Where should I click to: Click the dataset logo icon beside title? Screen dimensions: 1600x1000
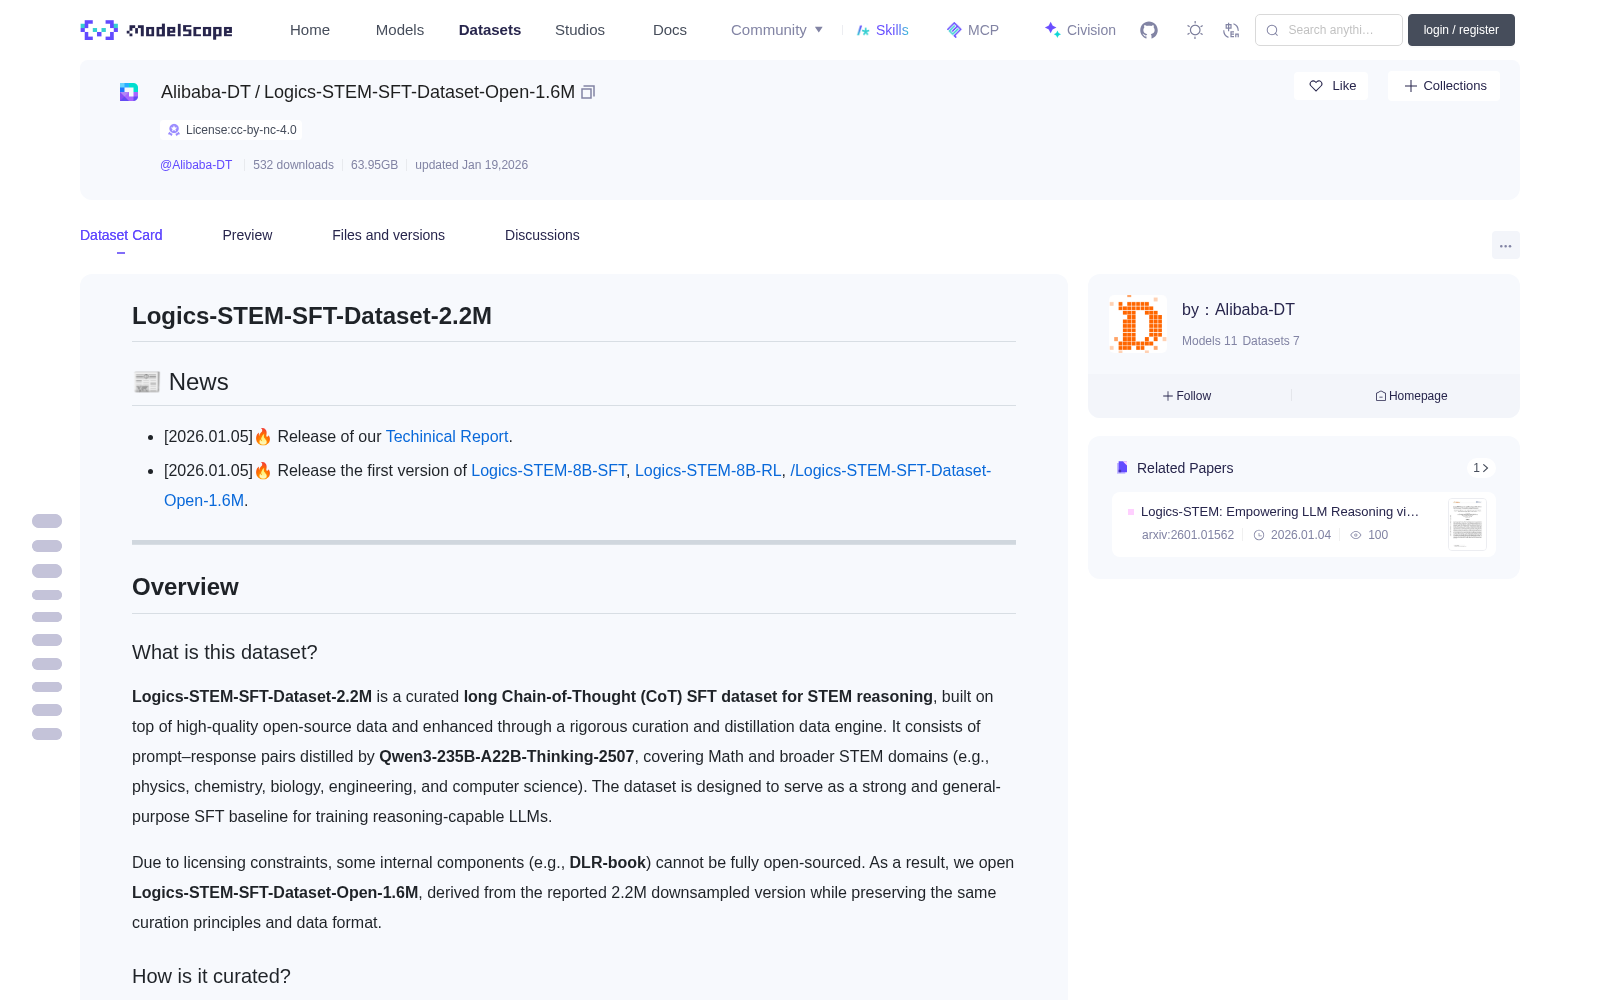click(x=129, y=92)
